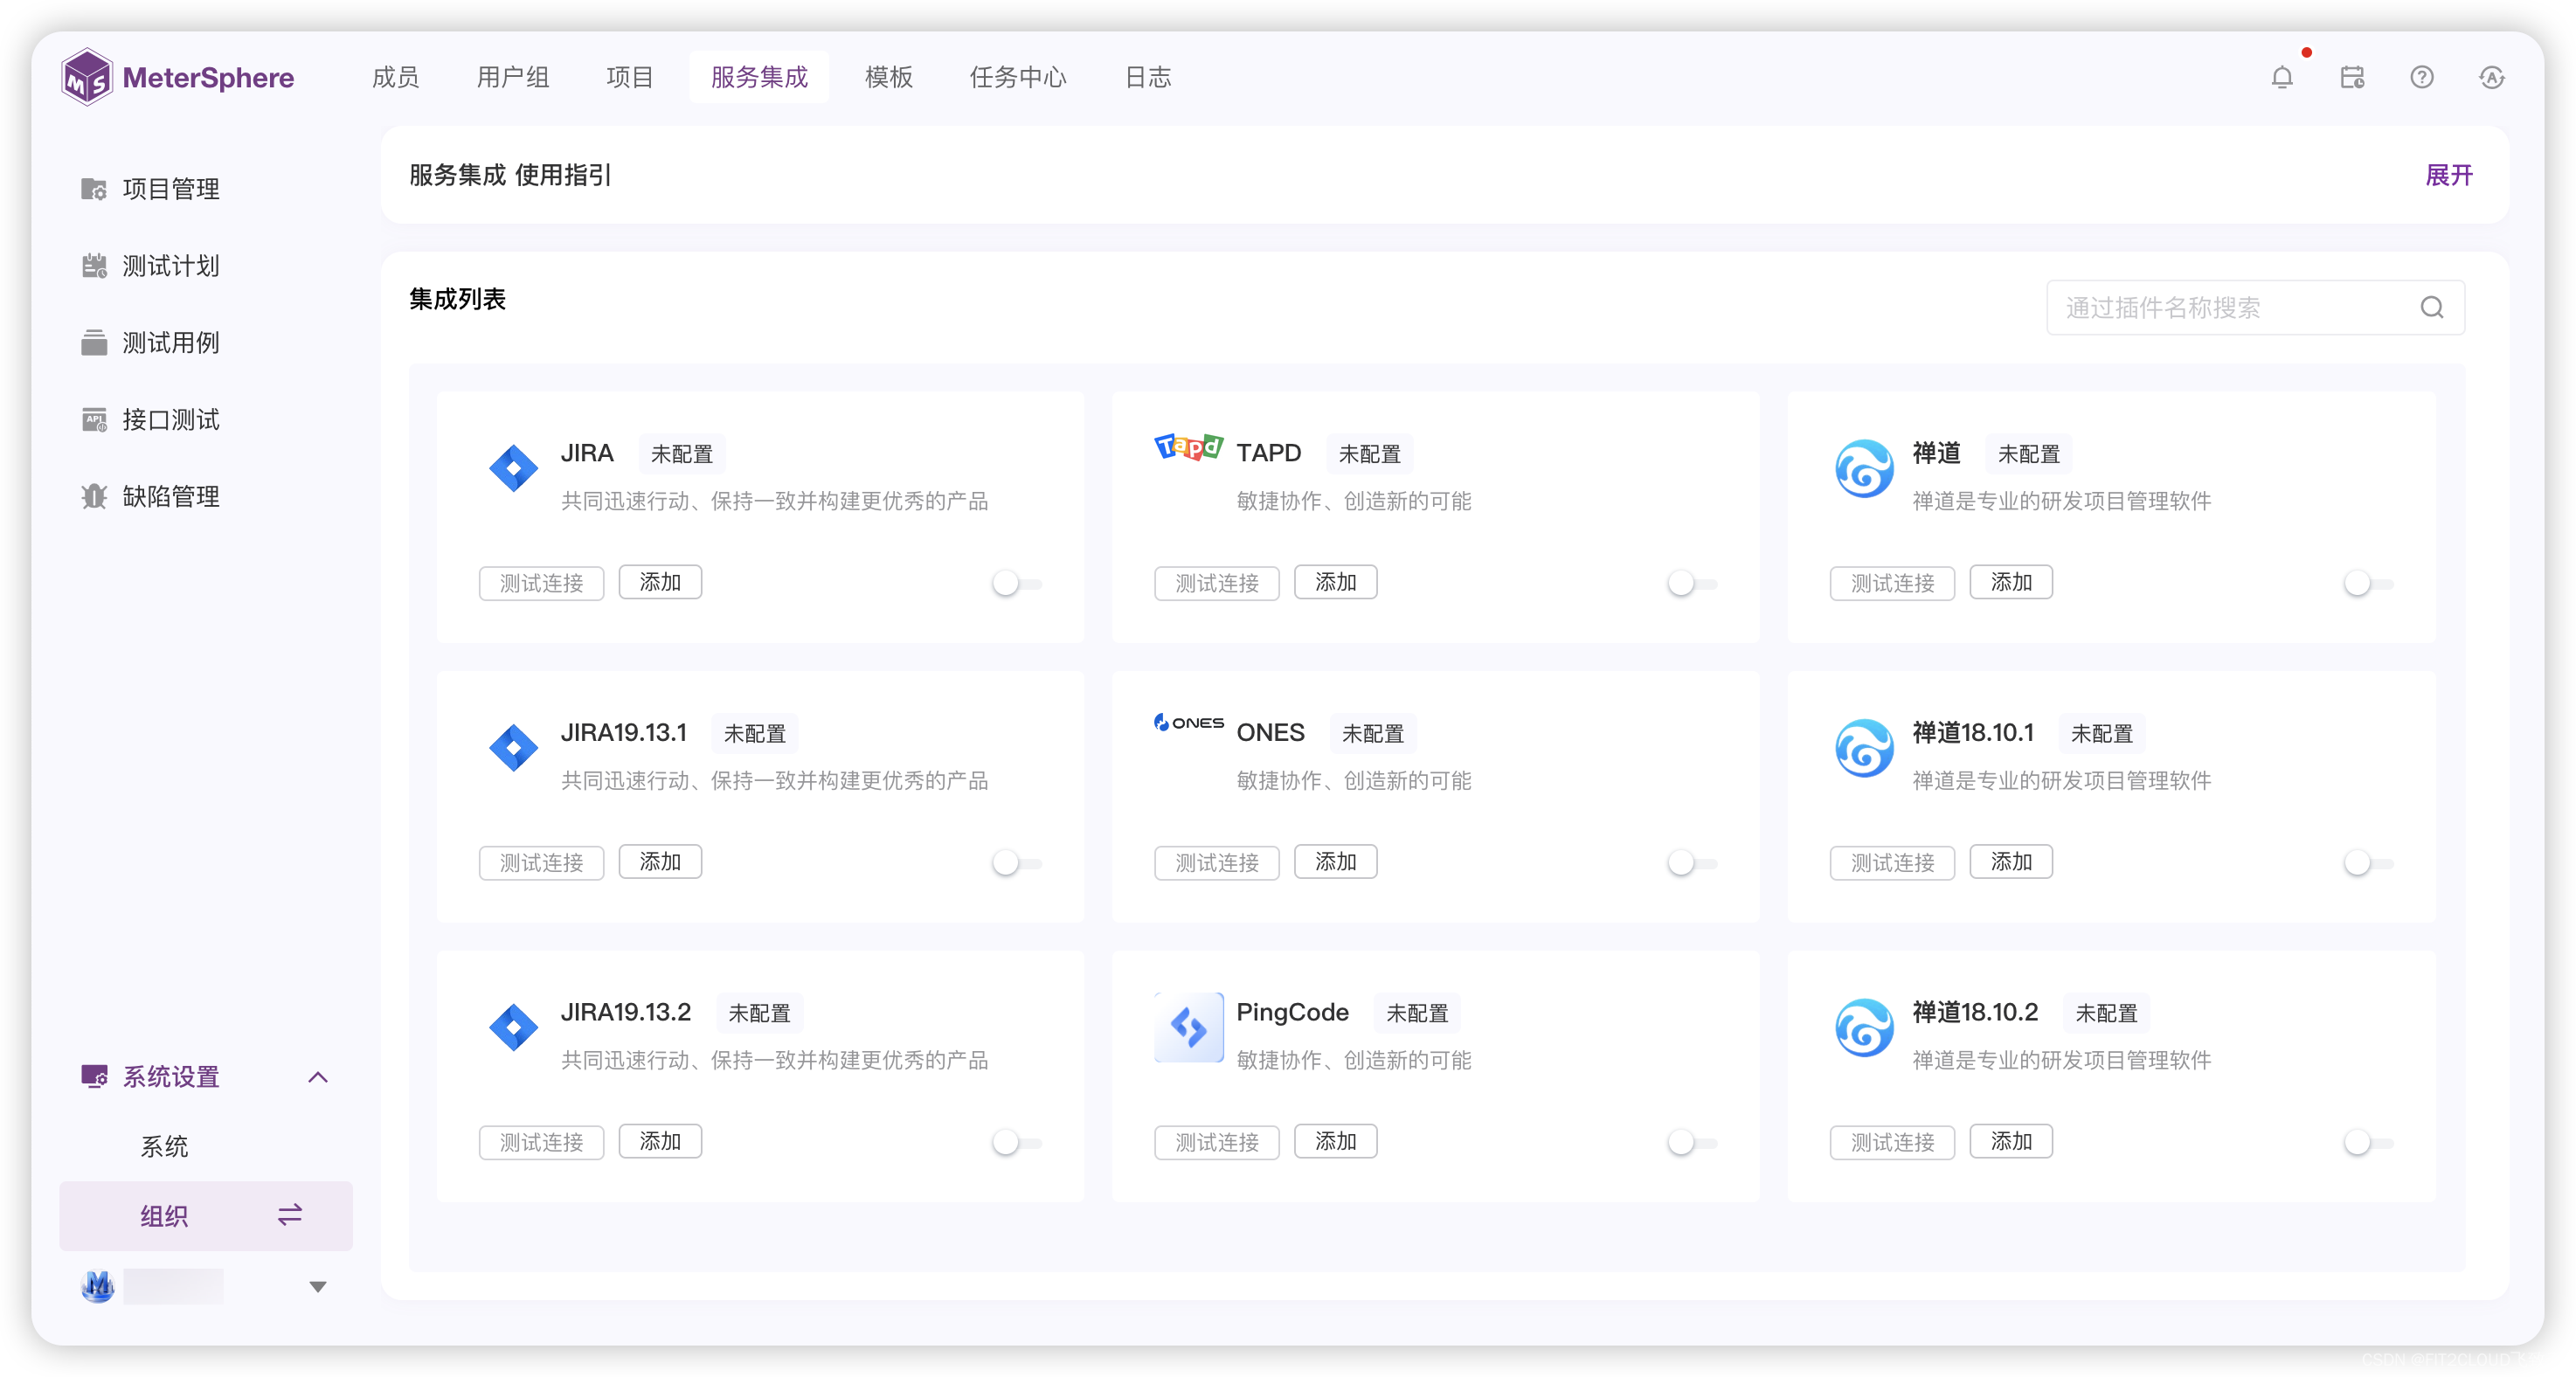This screenshot has height=1377, width=2576.
Task: Click the switch-organization arrows icon
Action: pos(290,1215)
